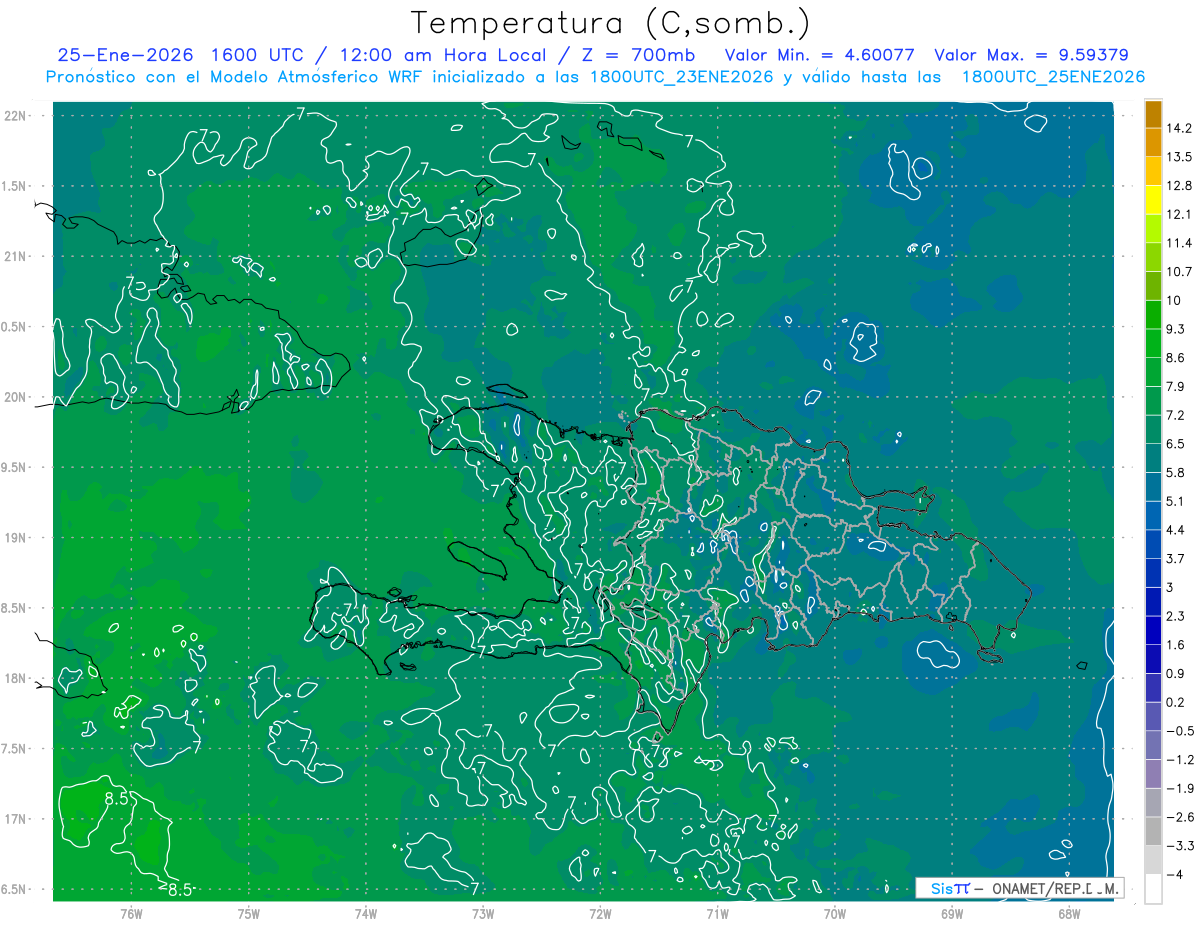Click the "-2.6" colorbar legend value
Image resolution: width=1200 pixels, height=927 pixels.
coord(1179,817)
